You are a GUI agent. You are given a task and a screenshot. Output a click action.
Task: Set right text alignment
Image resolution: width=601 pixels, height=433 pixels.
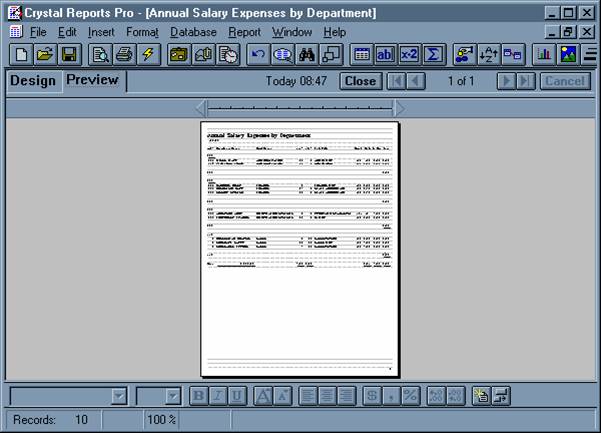point(346,396)
